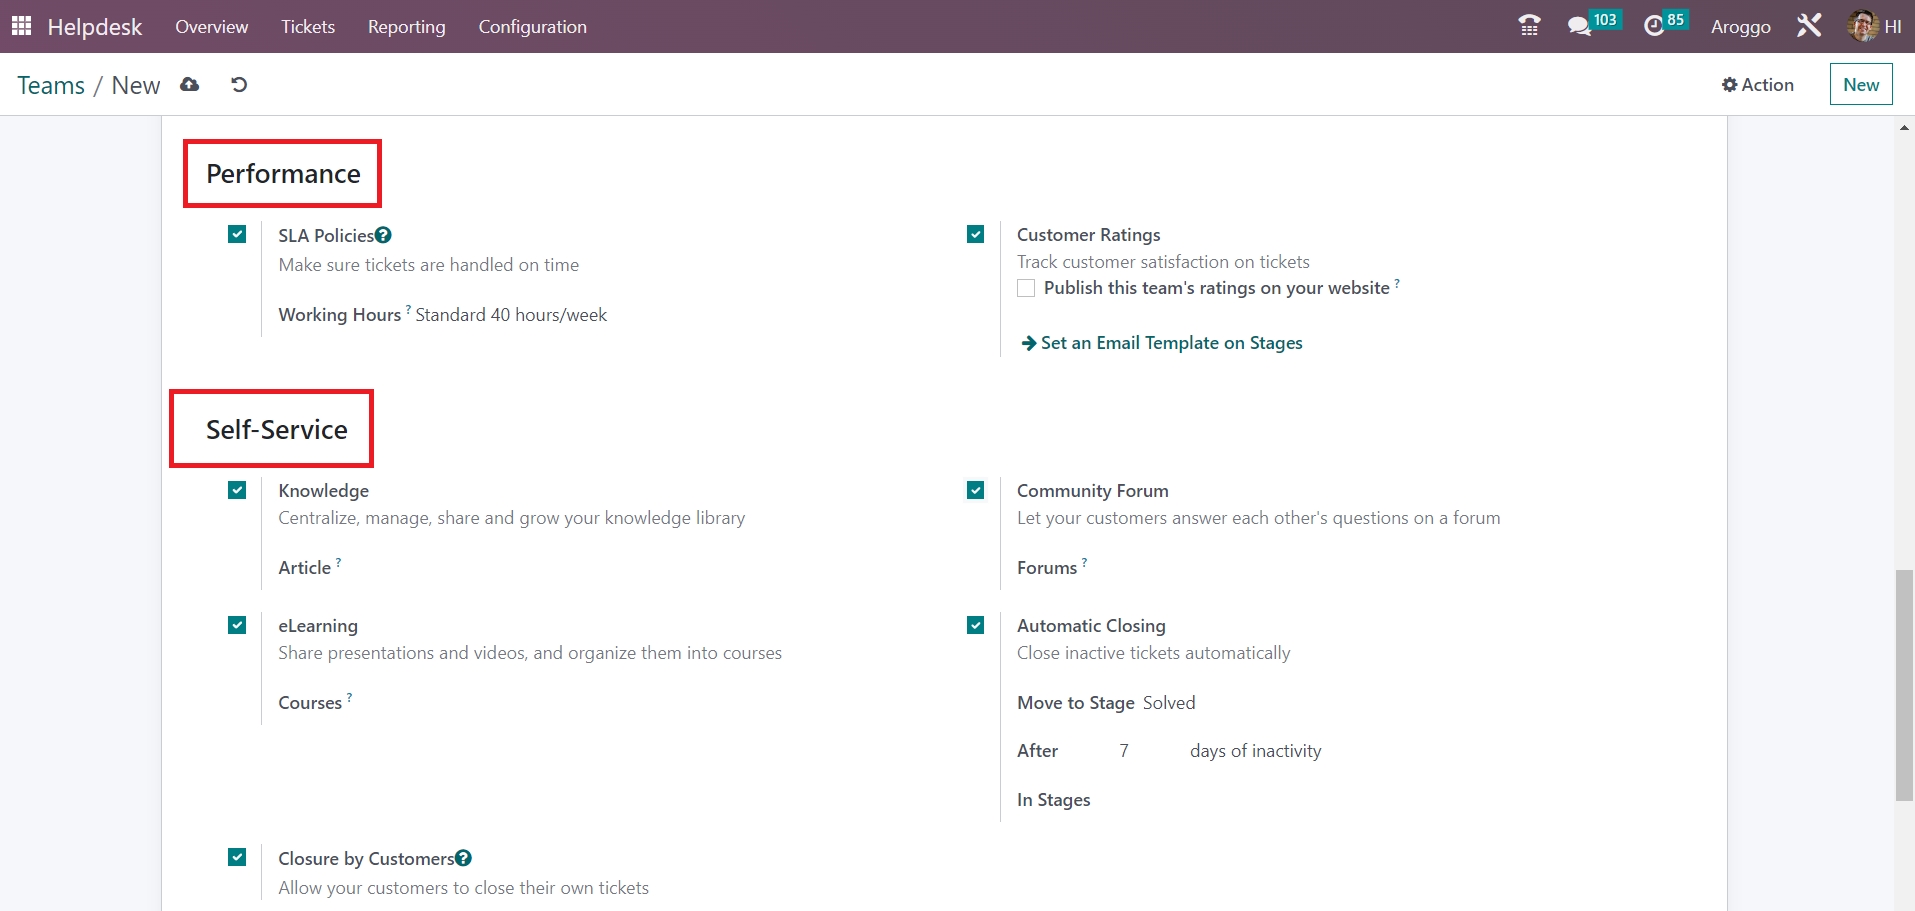Click the days of inactivity number field
Image resolution: width=1915 pixels, height=911 pixels.
pos(1124,751)
